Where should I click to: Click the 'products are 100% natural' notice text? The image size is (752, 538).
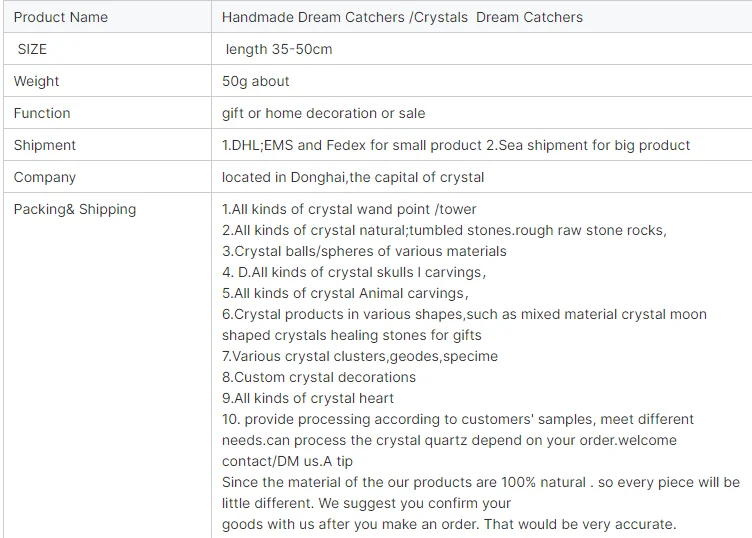click(x=480, y=482)
